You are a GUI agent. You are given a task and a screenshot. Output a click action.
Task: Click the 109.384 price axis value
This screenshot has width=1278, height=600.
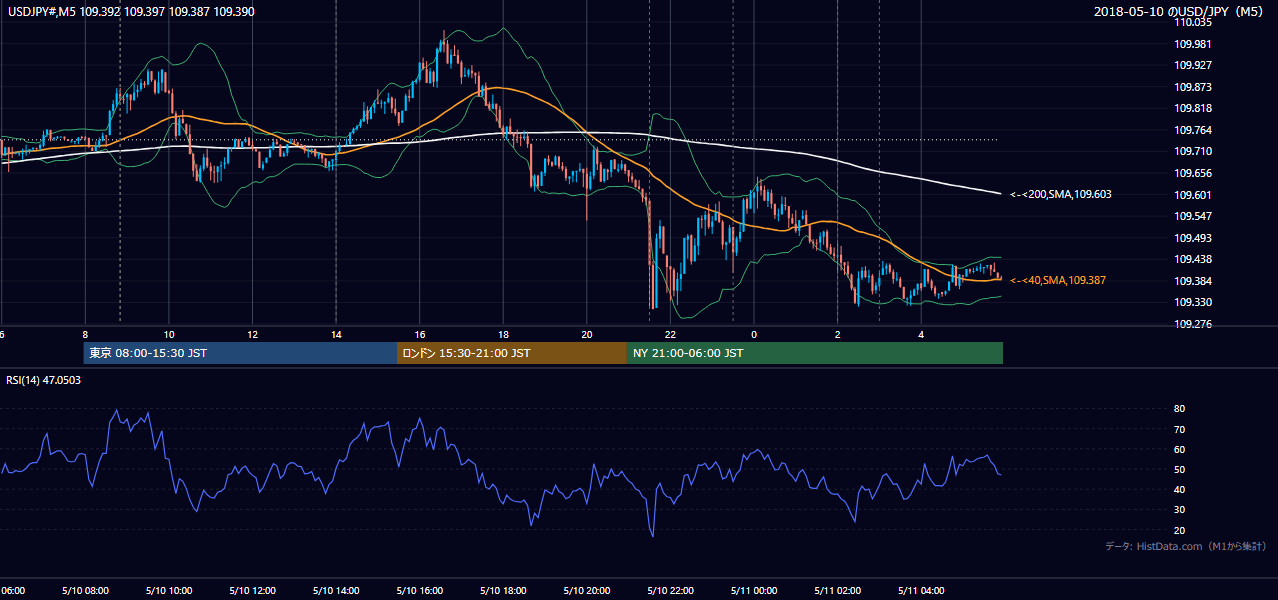click(1194, 281)
